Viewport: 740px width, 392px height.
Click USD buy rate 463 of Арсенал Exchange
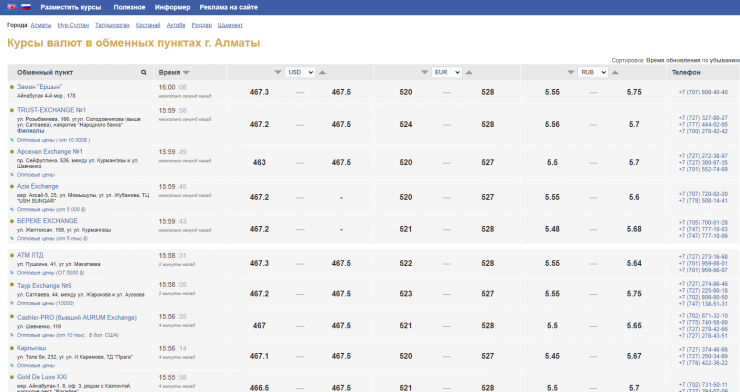click(259, 162)
